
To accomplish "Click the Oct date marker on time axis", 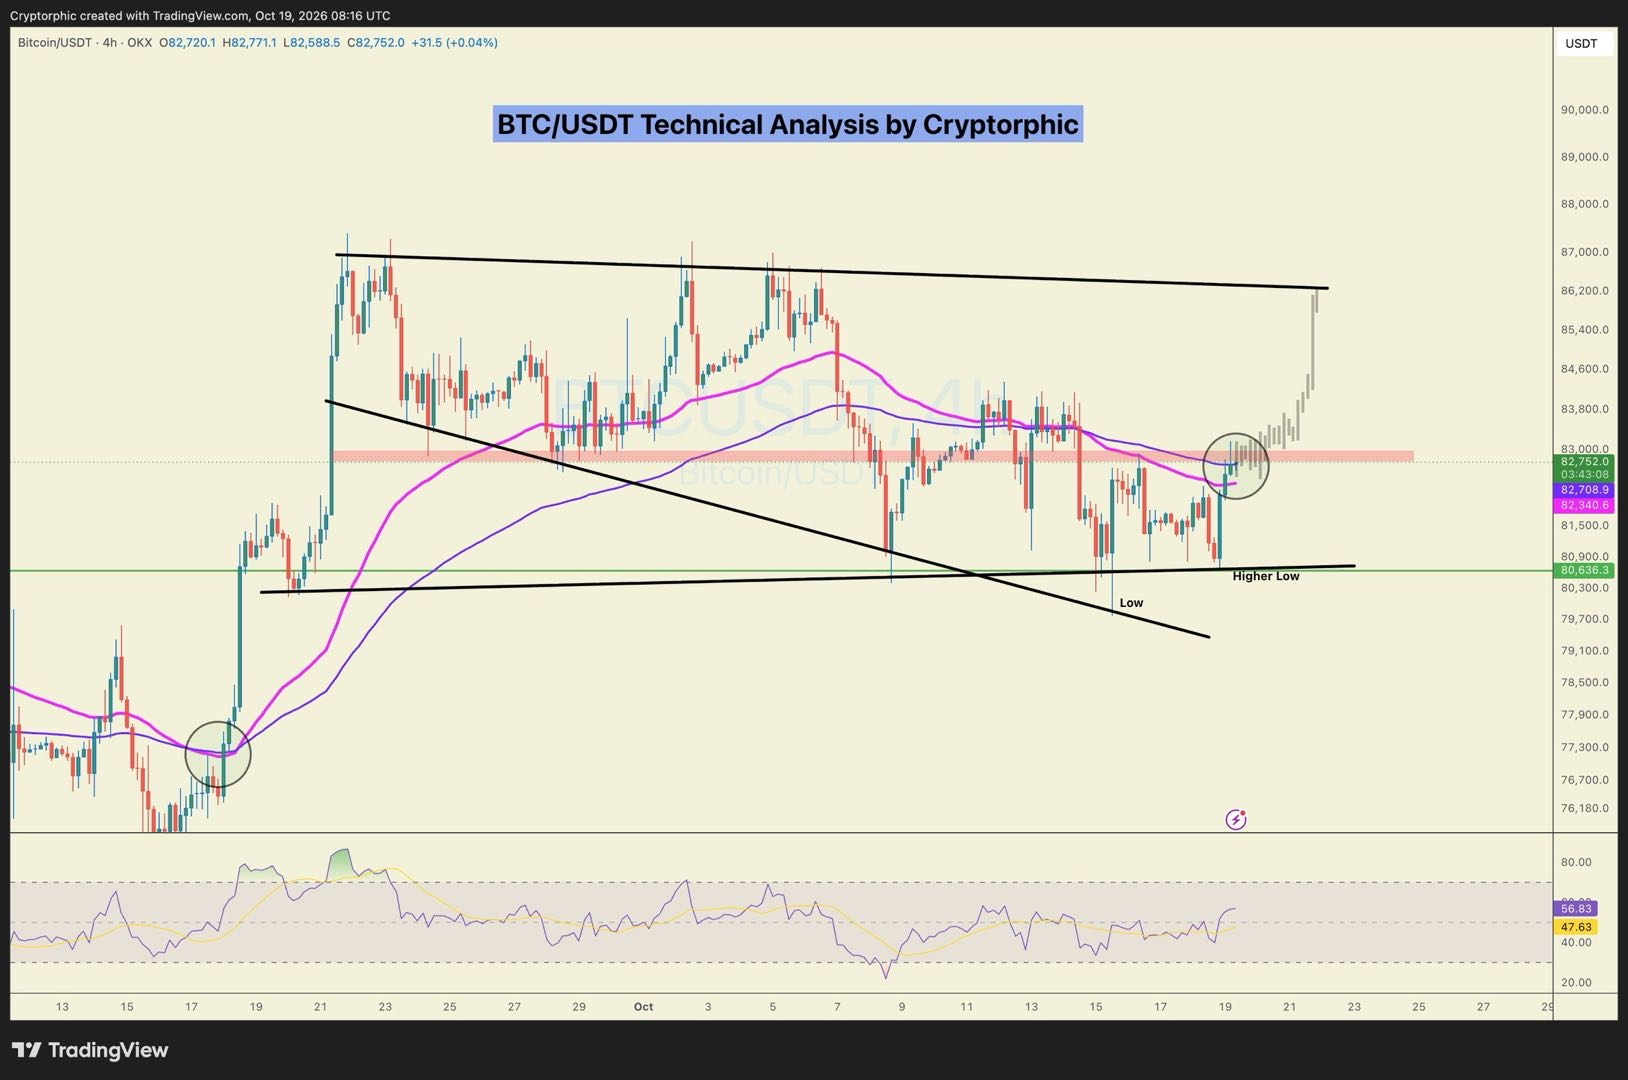I will pos(643,1007).
